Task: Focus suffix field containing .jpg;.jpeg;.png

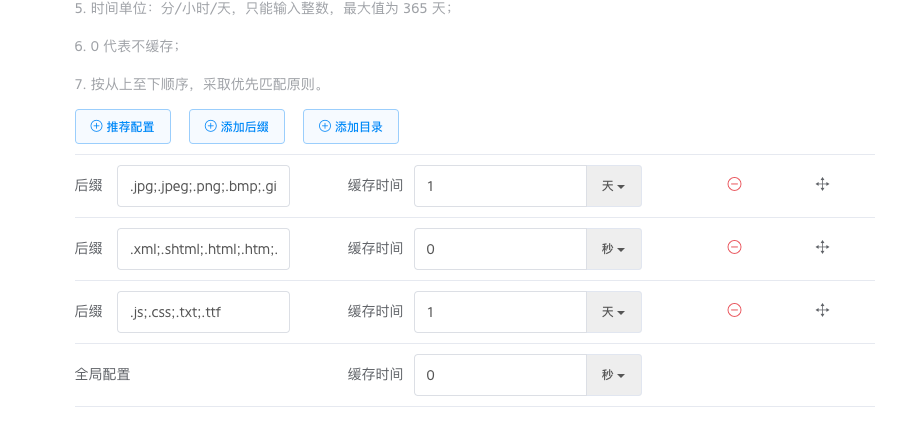Action: 203,186
